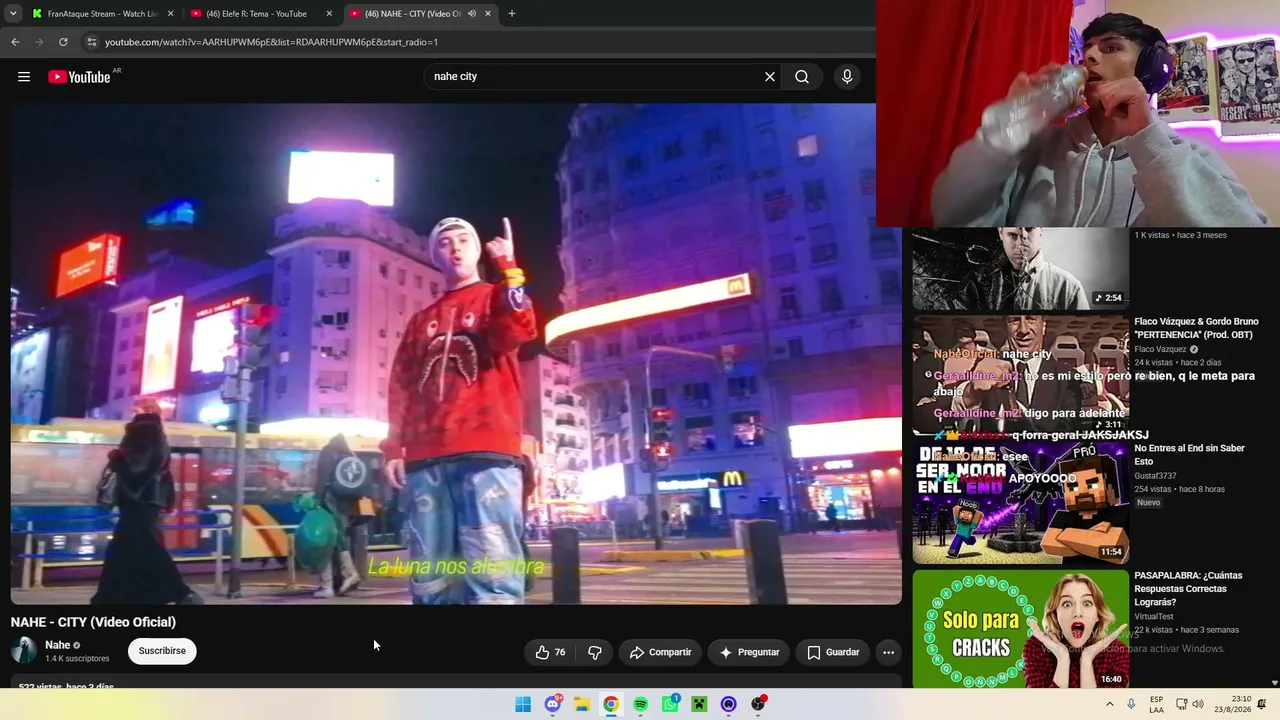Close the Elefe R: Tema tab
The width and height of the screenshot is (1280, 720).
point(329,14)
